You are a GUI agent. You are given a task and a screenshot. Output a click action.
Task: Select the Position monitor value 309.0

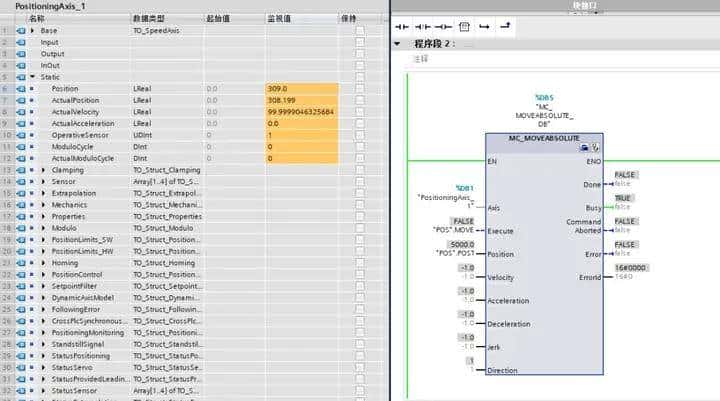coord(302,89)
